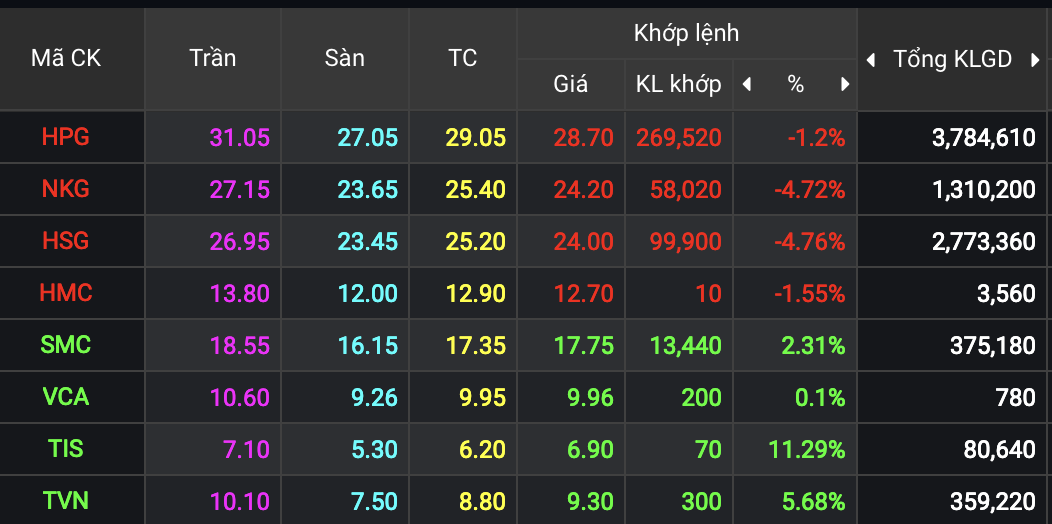Open the HPG stock symbol
1052x524 pixels.
(x=66, y=137)
